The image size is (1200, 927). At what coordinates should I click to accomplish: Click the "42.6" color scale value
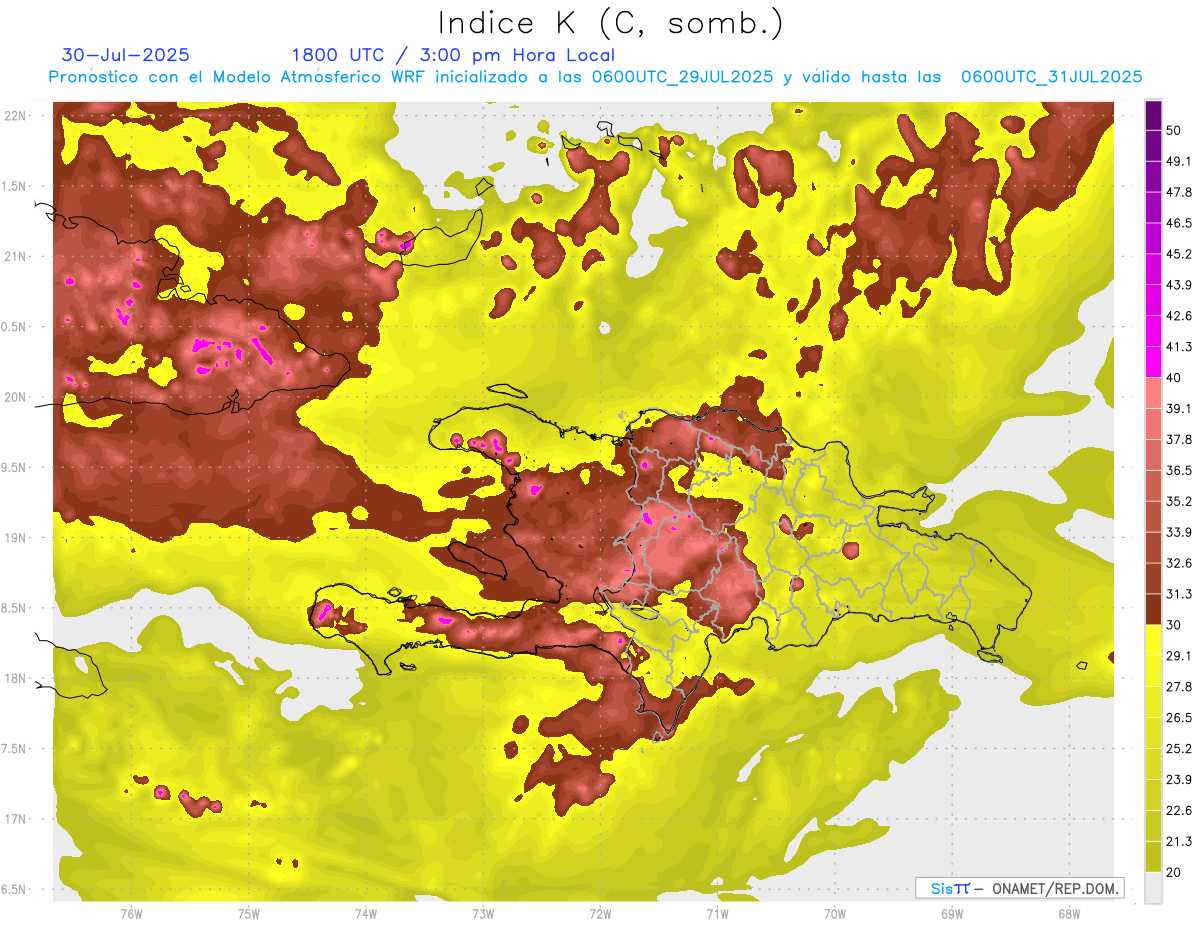[1179, 316]
